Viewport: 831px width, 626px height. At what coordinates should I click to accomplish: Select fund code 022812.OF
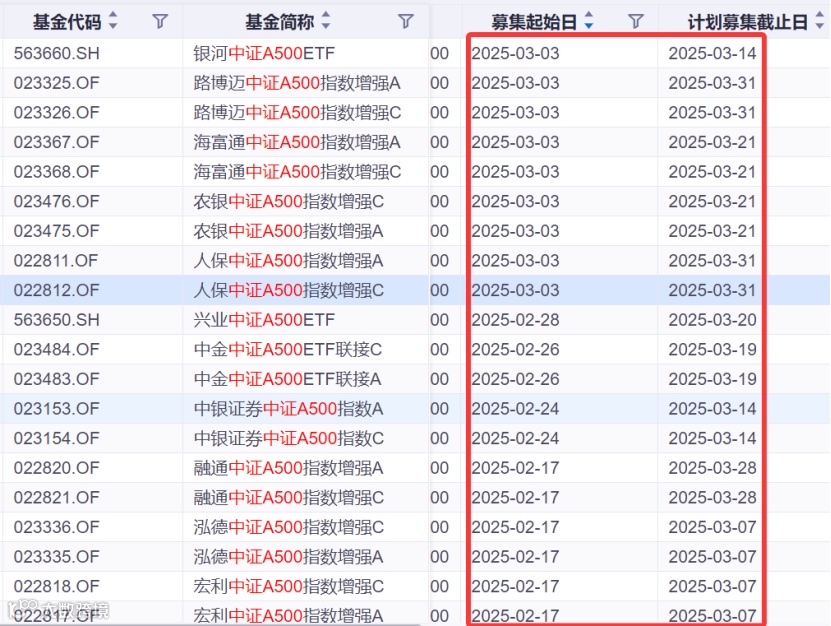coord(57,290)
